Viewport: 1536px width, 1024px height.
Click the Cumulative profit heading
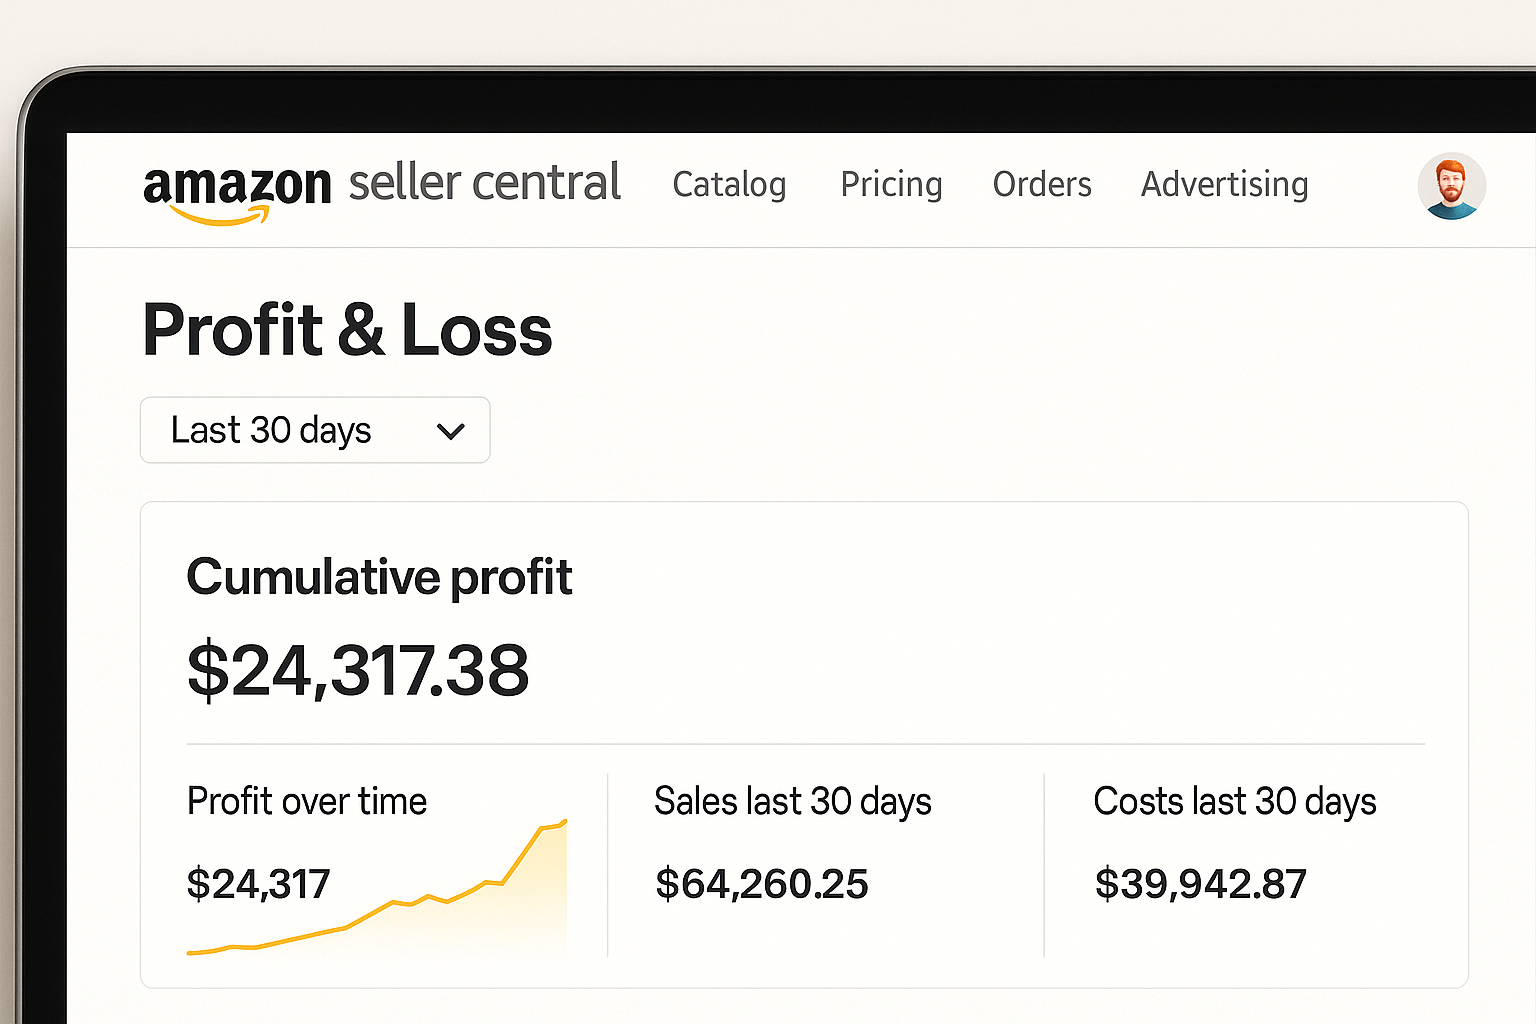pyautogui.click(x=380, y=577)
